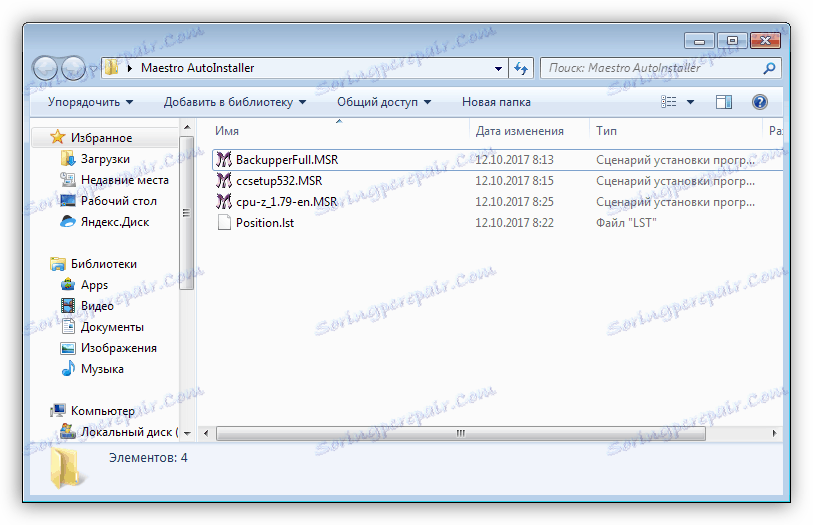Click the Музыка note icon
The image size is (813, 525).
[68, 368]
